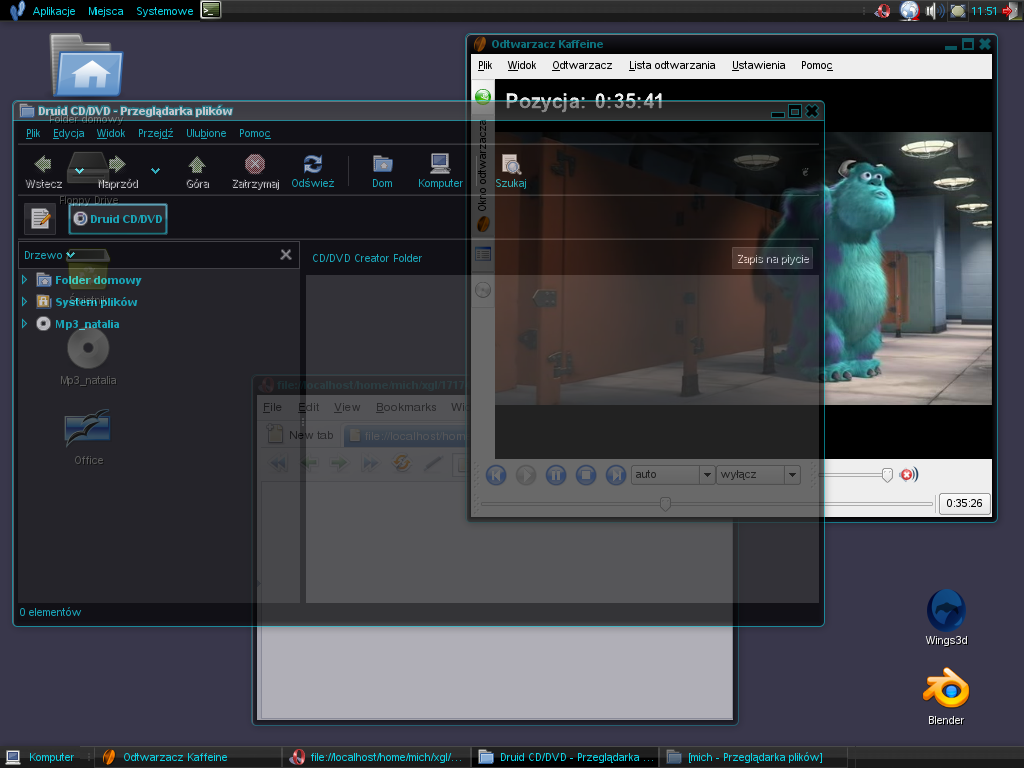Image resolution: width=1024 pixels, height=768 pixels.
Task: Select Folder domowy in the tree
Action: coord(98,280)
